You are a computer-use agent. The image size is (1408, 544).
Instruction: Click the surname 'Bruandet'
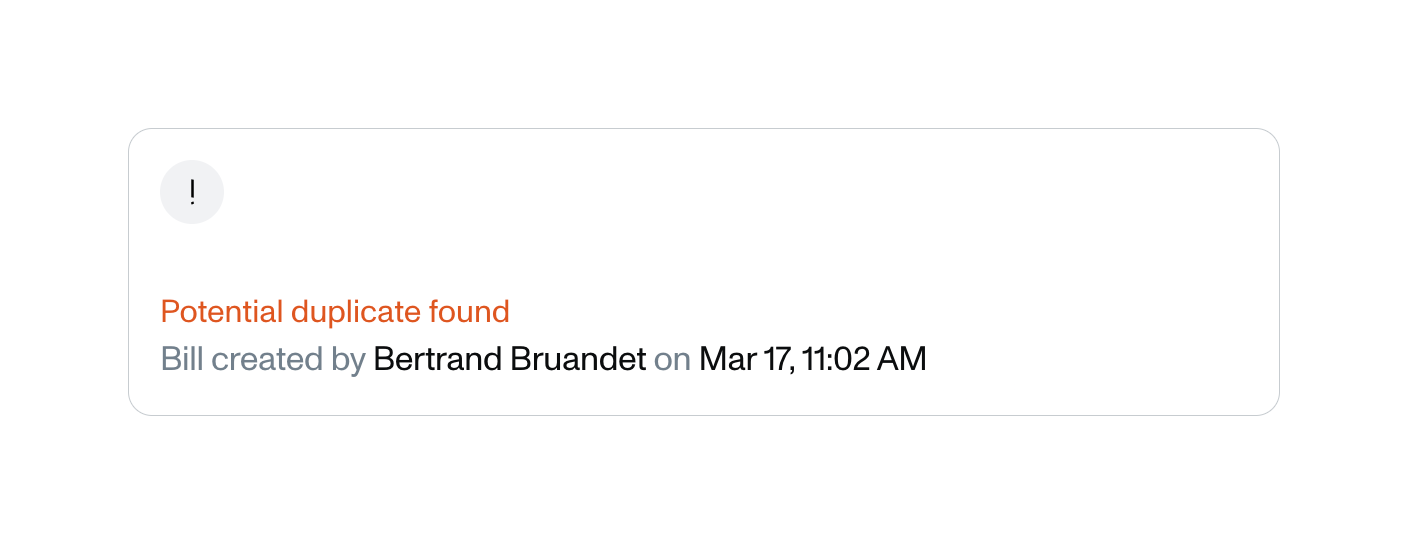578,359
